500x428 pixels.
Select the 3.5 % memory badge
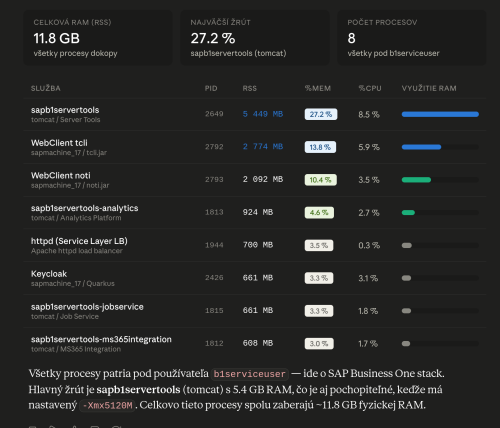click(x=319, y=245)
